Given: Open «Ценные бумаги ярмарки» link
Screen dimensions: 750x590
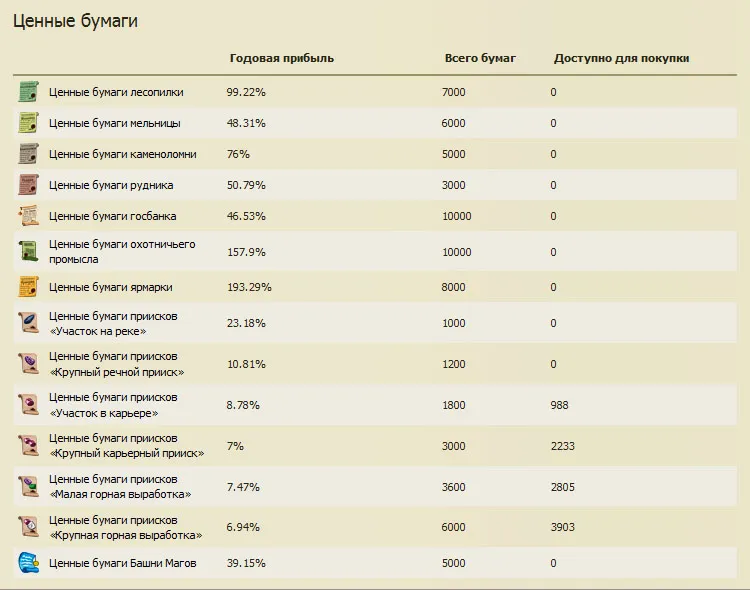Looking at the screenshot, I should pos(110,287).
